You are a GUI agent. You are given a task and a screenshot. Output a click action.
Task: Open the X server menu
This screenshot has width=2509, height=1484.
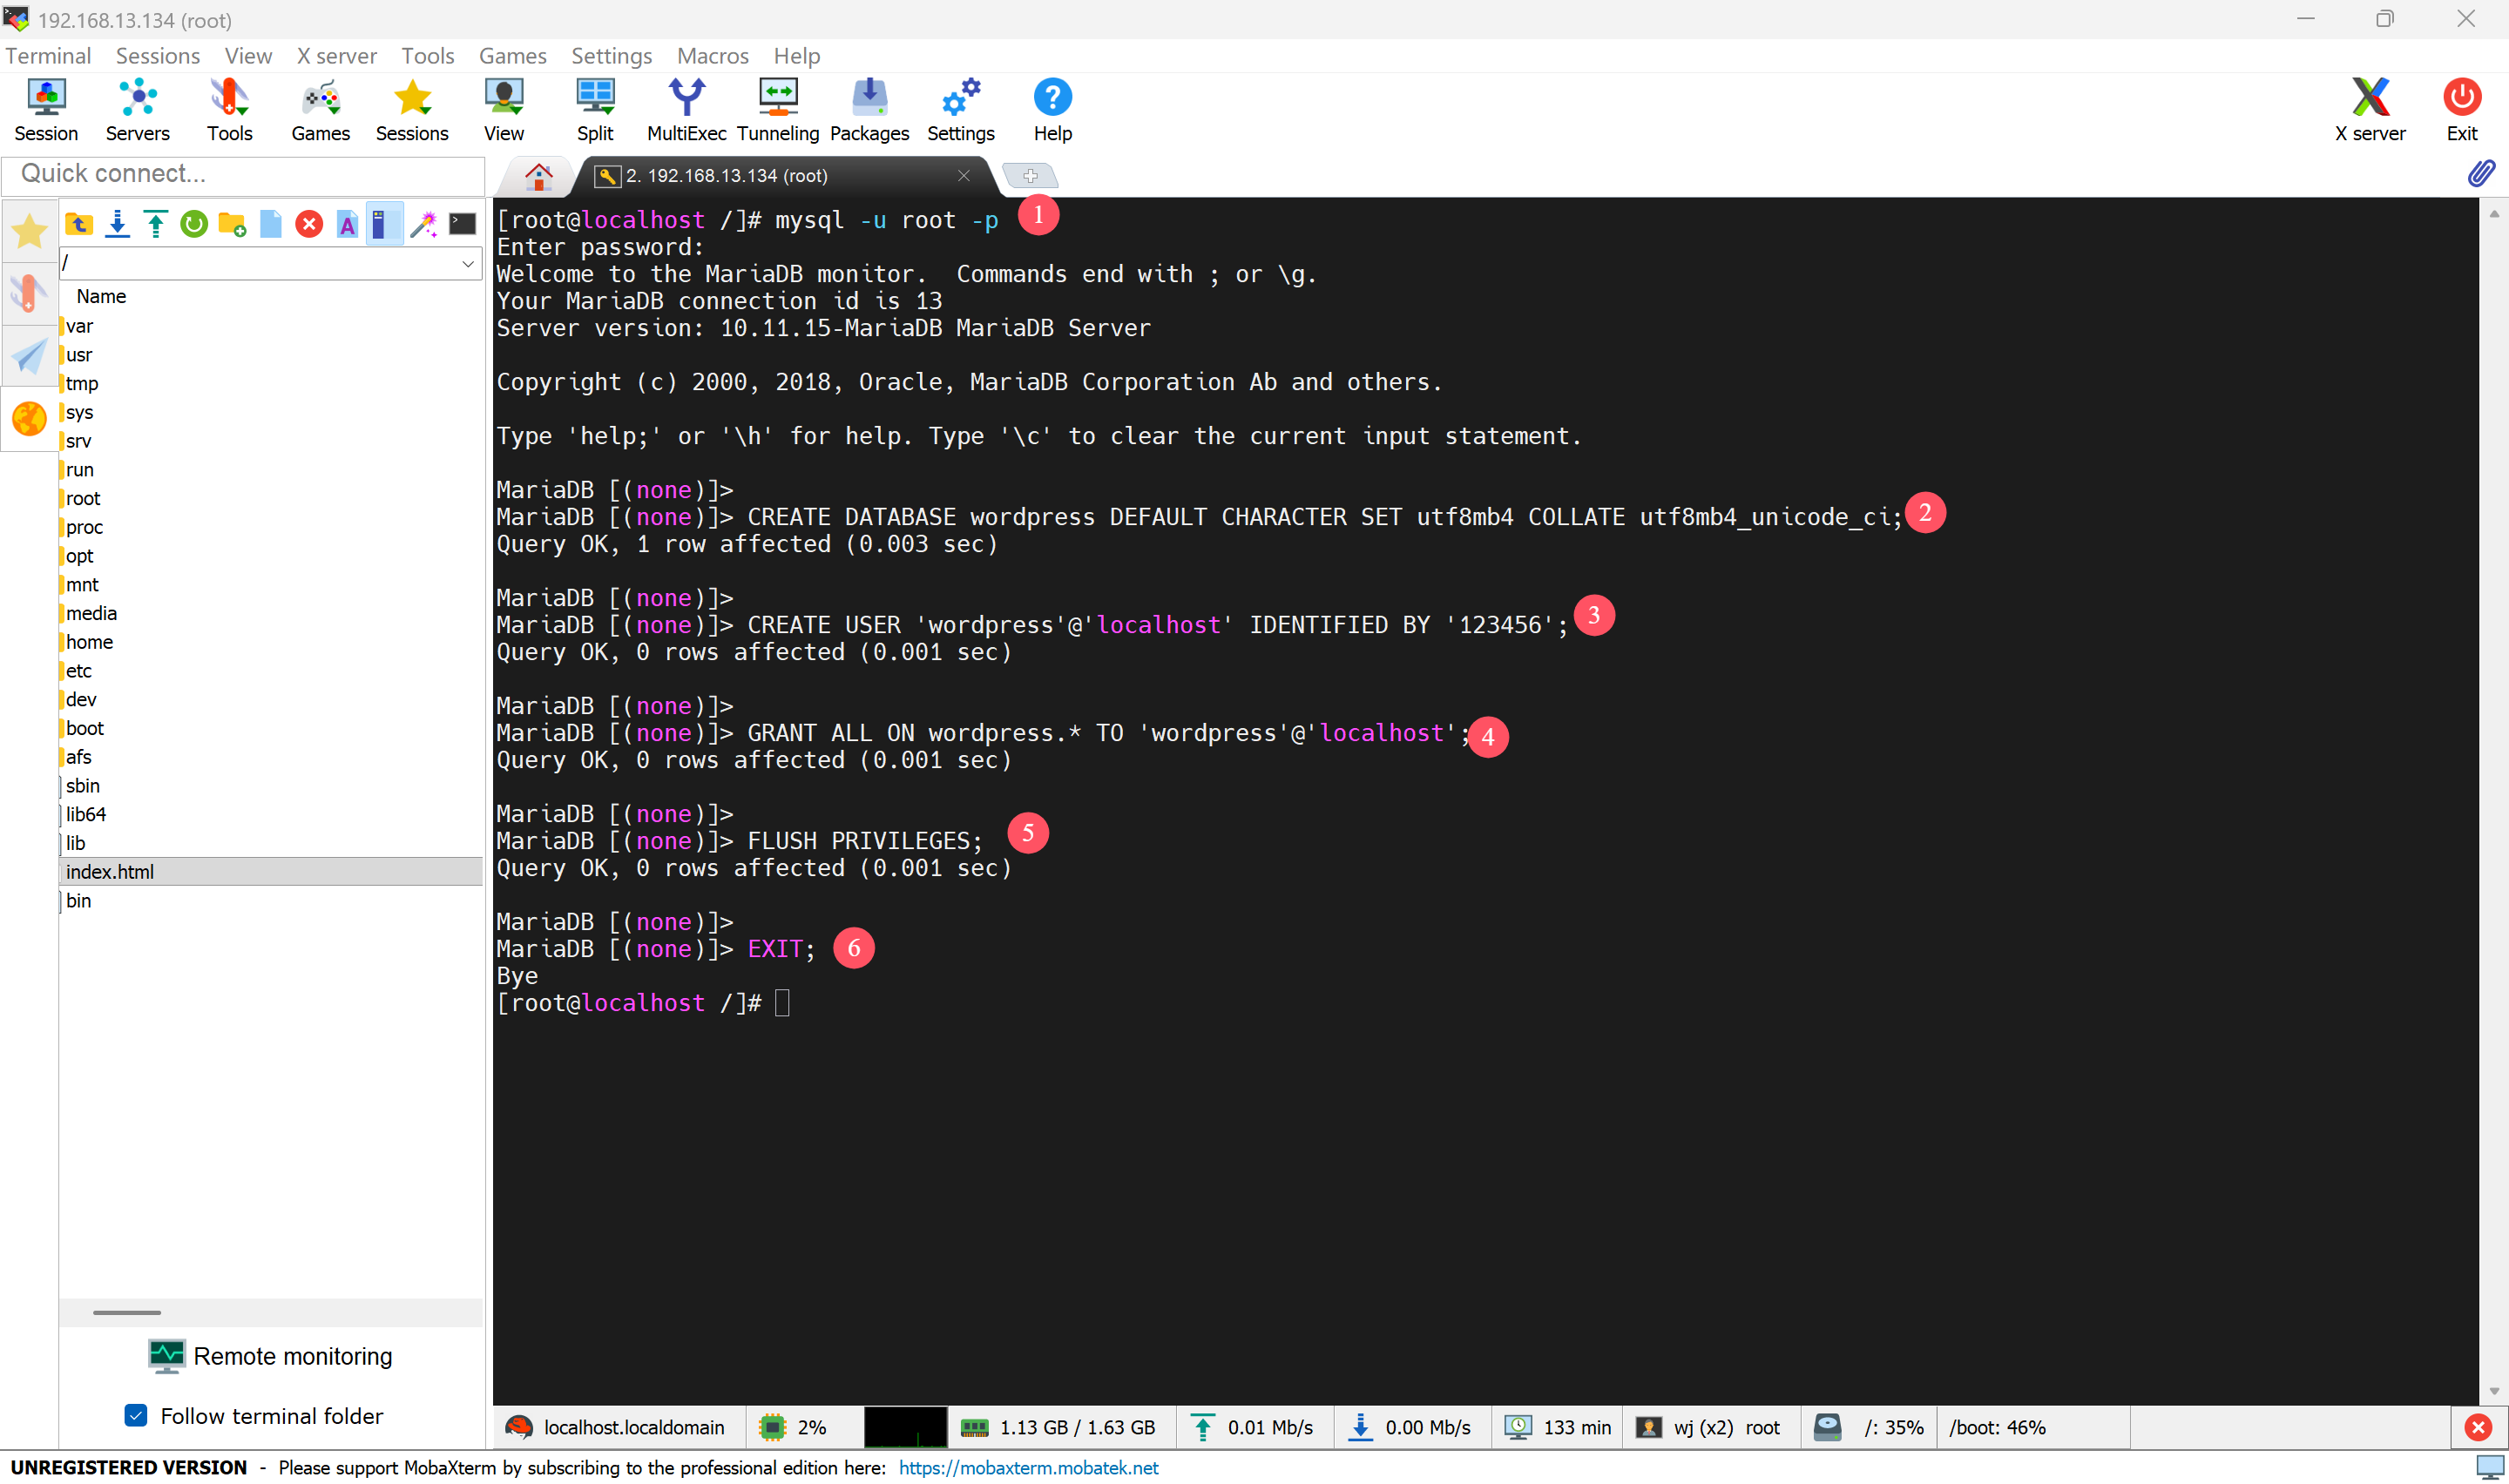pos(337,56)
